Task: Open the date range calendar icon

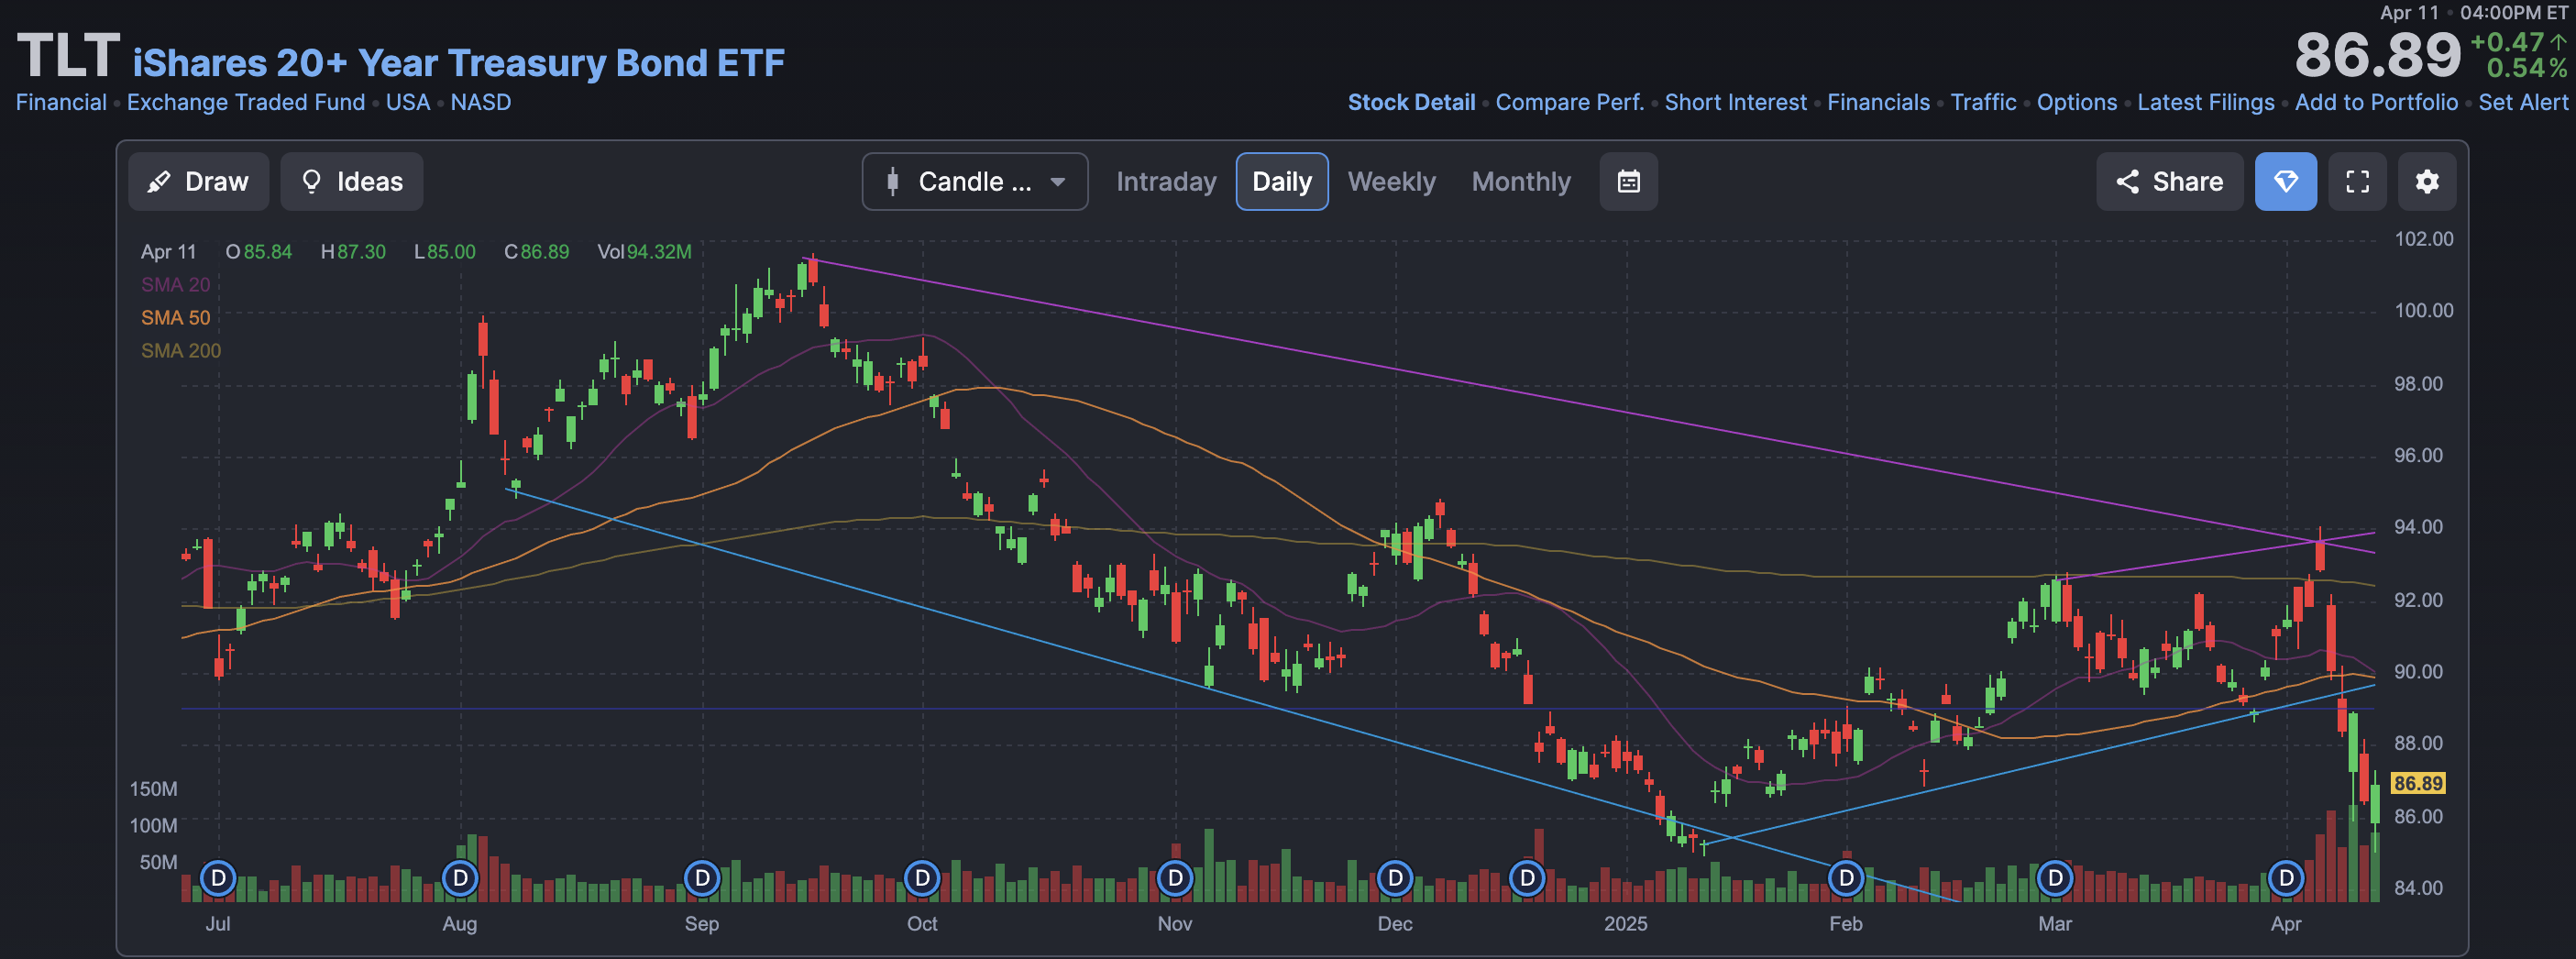Action: click(x=1628, y=182)
